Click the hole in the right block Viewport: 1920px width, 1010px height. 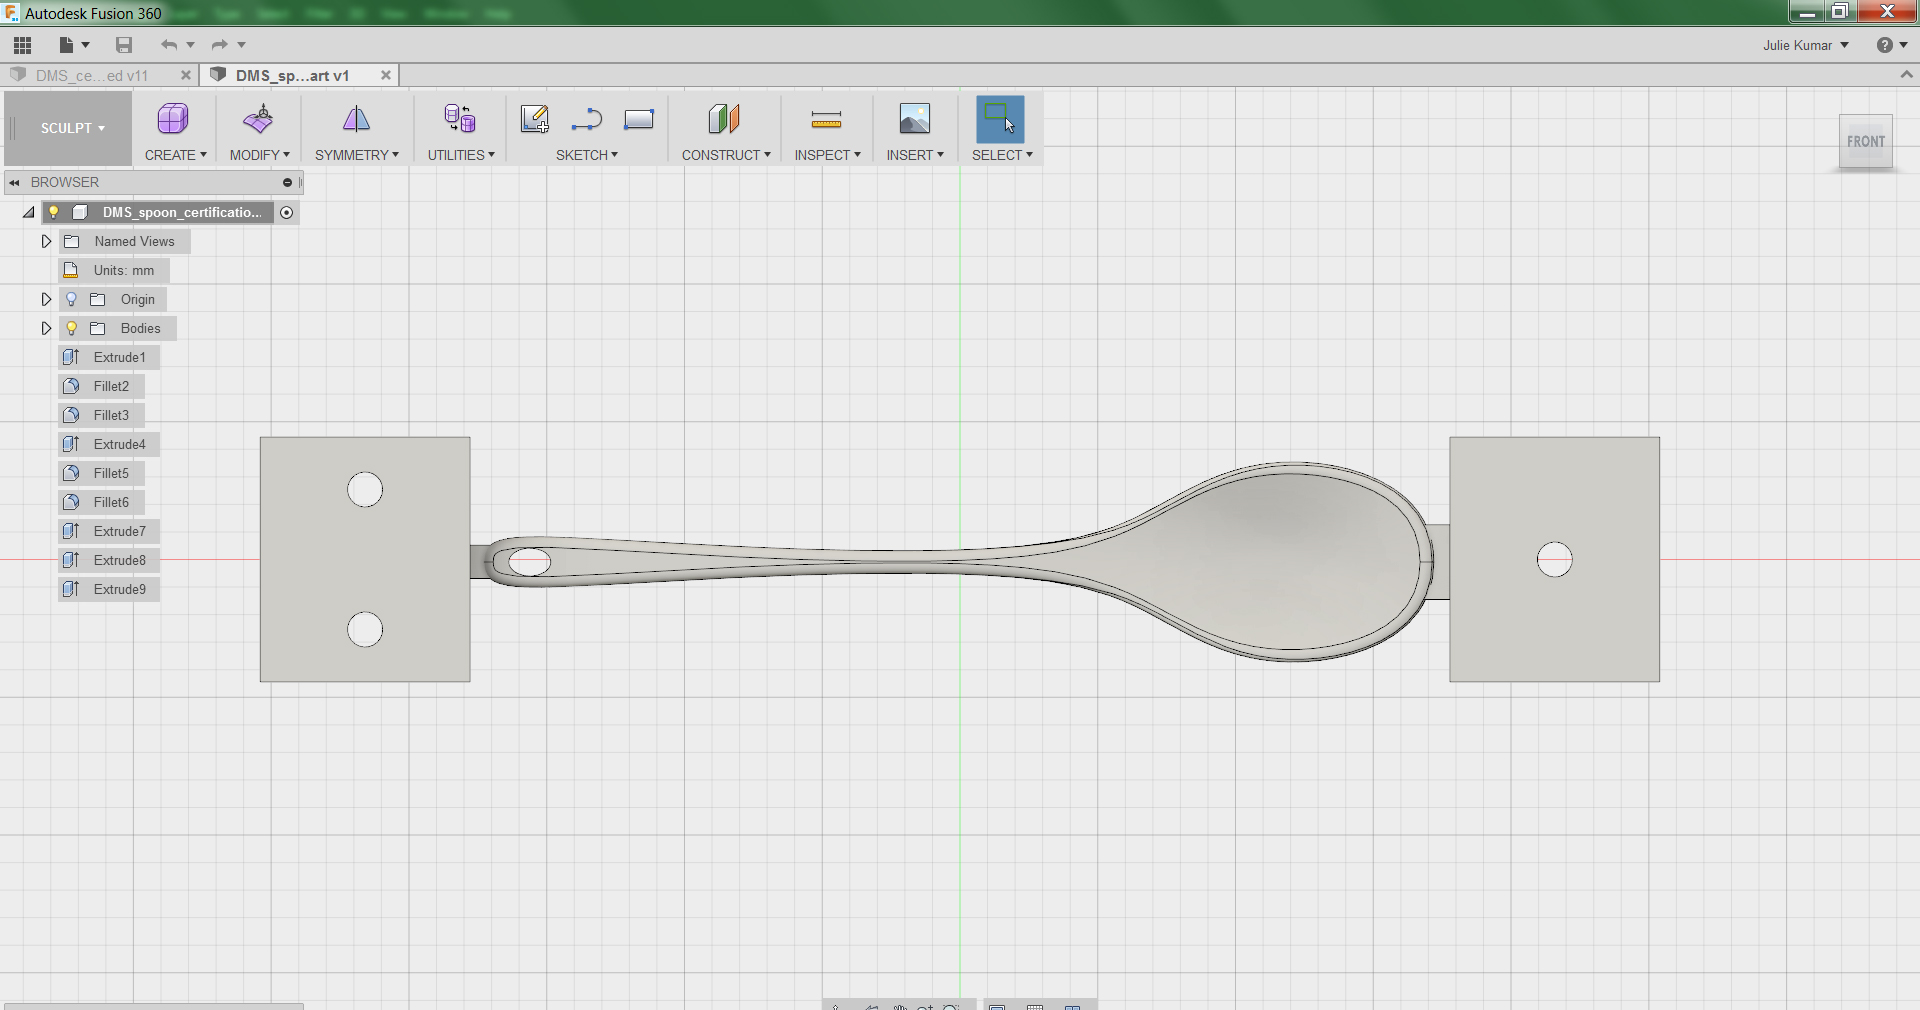(x=1554, y=560)
